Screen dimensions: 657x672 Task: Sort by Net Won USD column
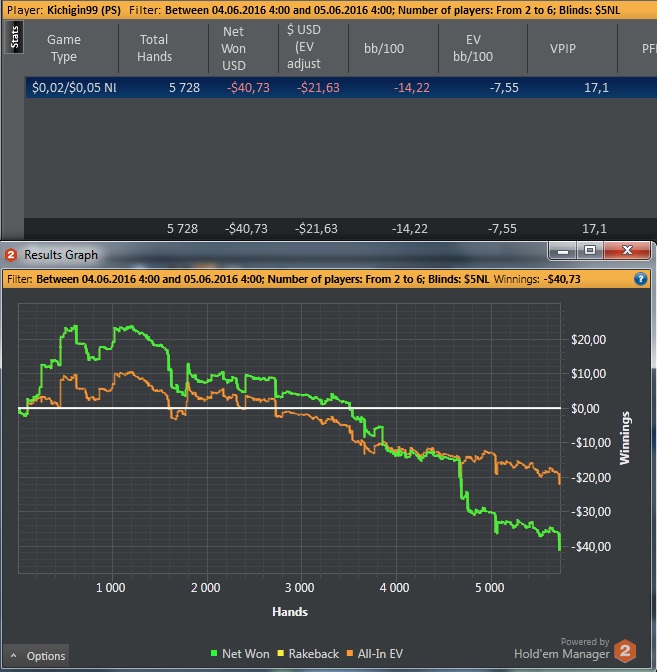[x=234, y=48]
